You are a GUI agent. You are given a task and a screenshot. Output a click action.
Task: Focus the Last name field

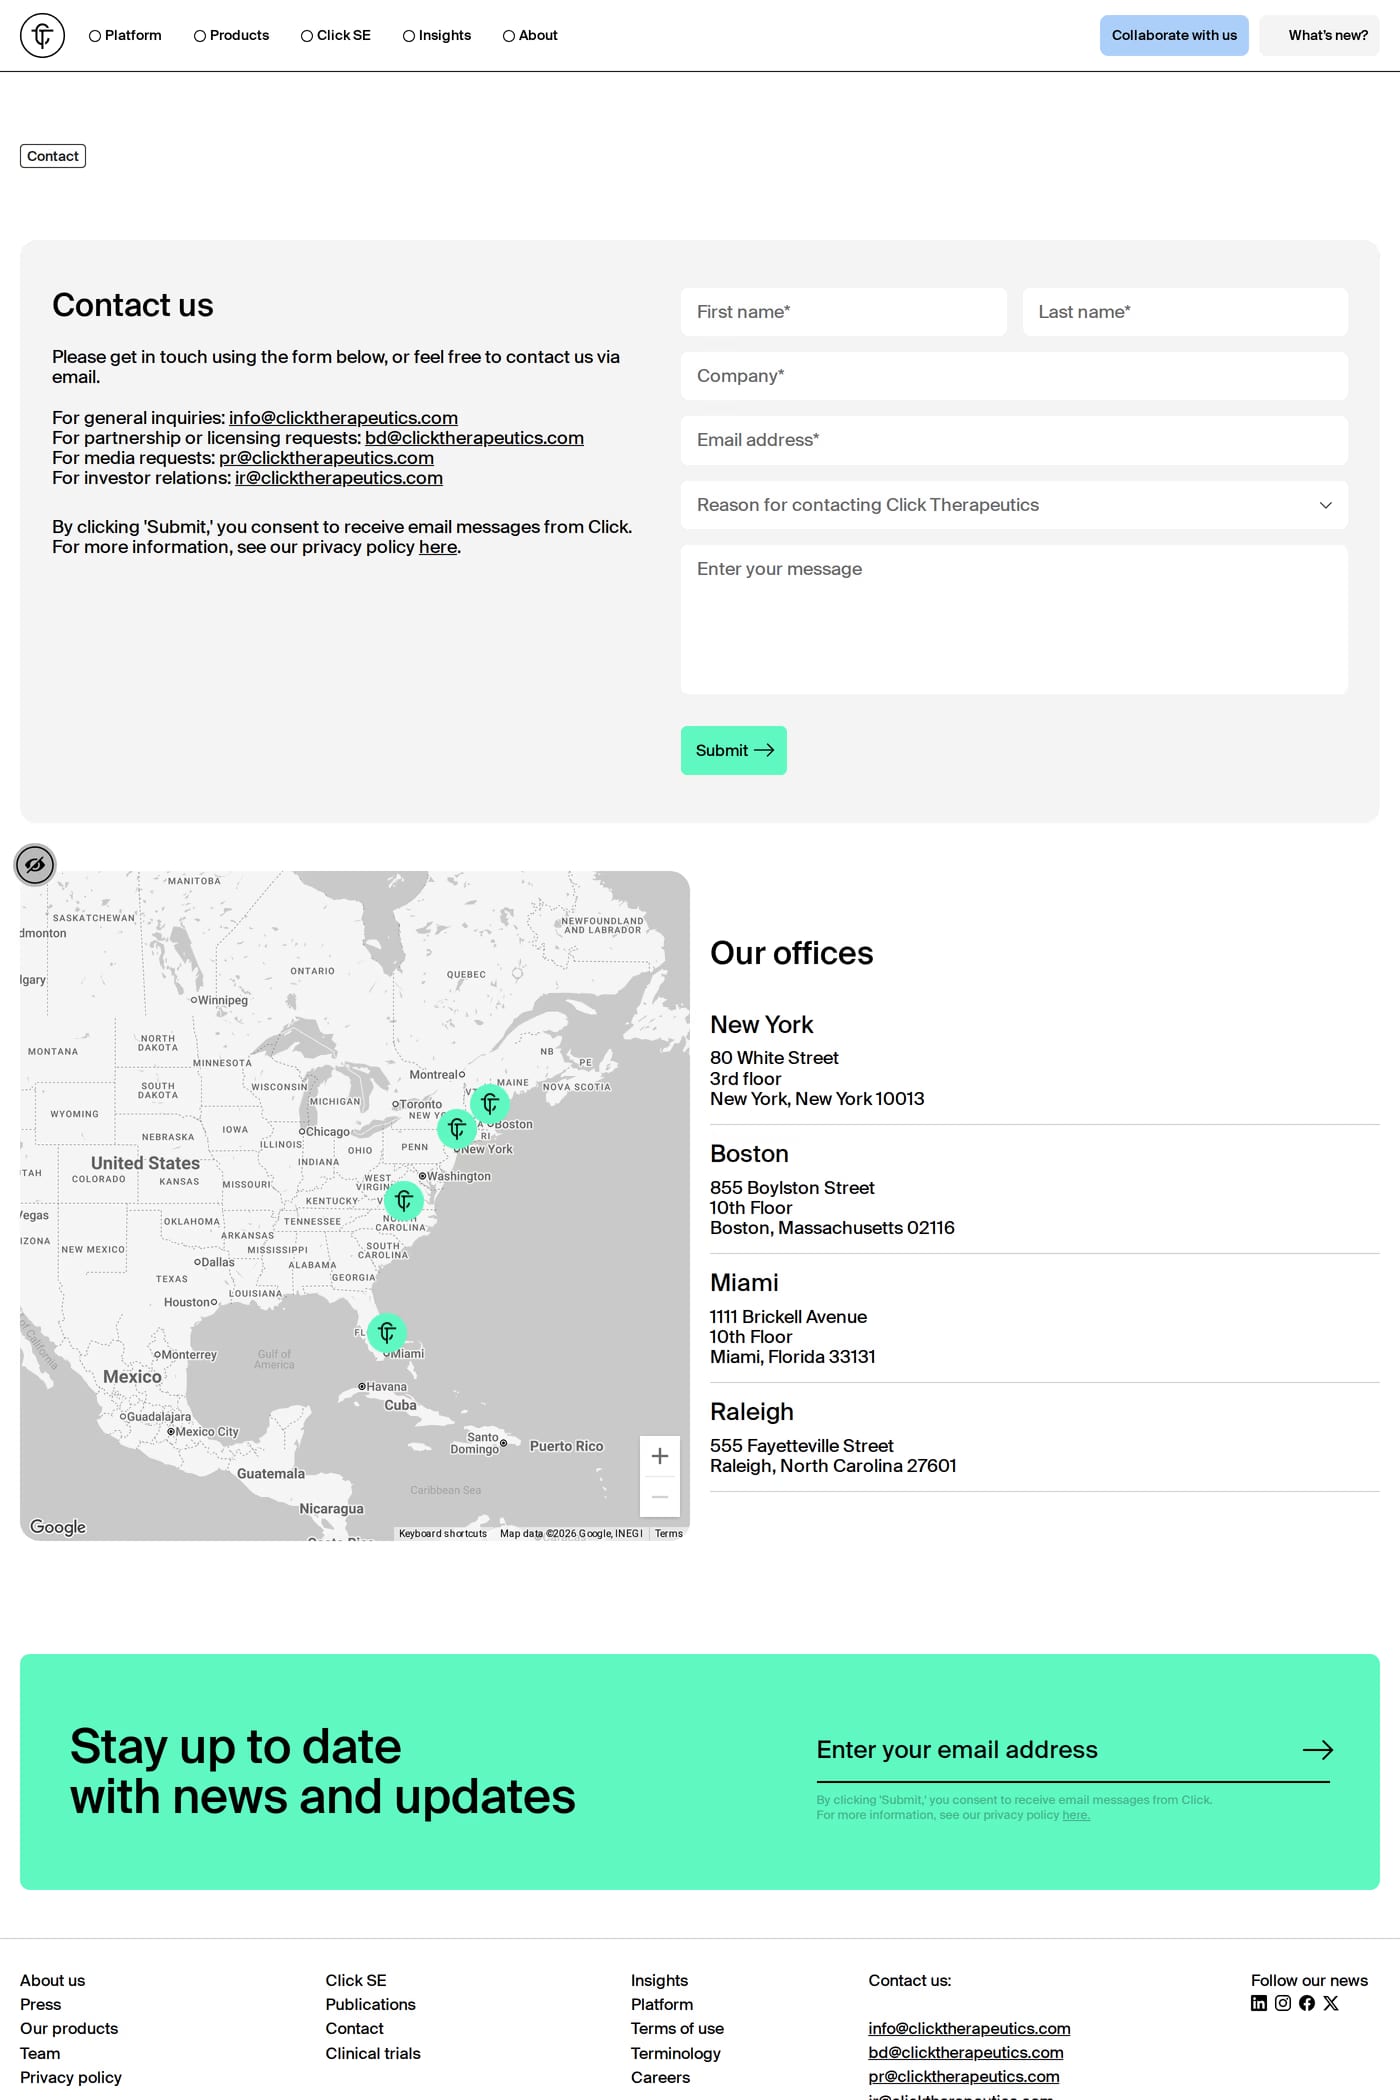click(1185, 312)
